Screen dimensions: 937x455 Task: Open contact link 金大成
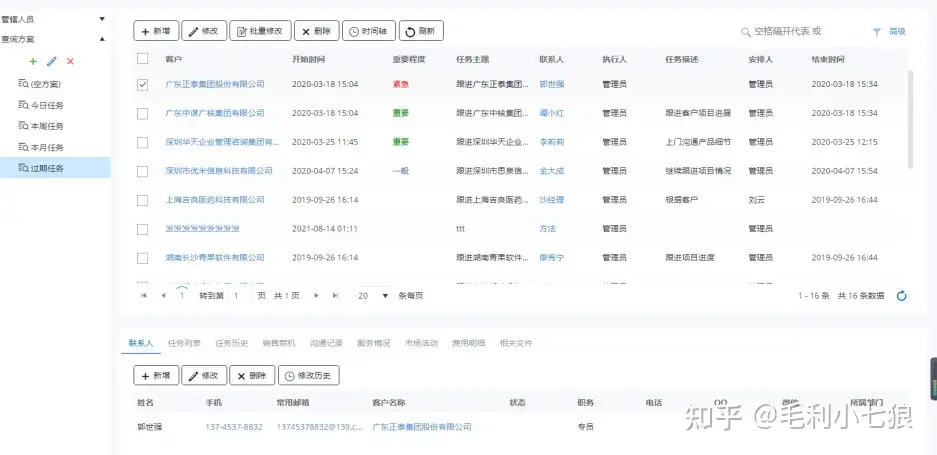pyautogui.click(x=552, y=171)
